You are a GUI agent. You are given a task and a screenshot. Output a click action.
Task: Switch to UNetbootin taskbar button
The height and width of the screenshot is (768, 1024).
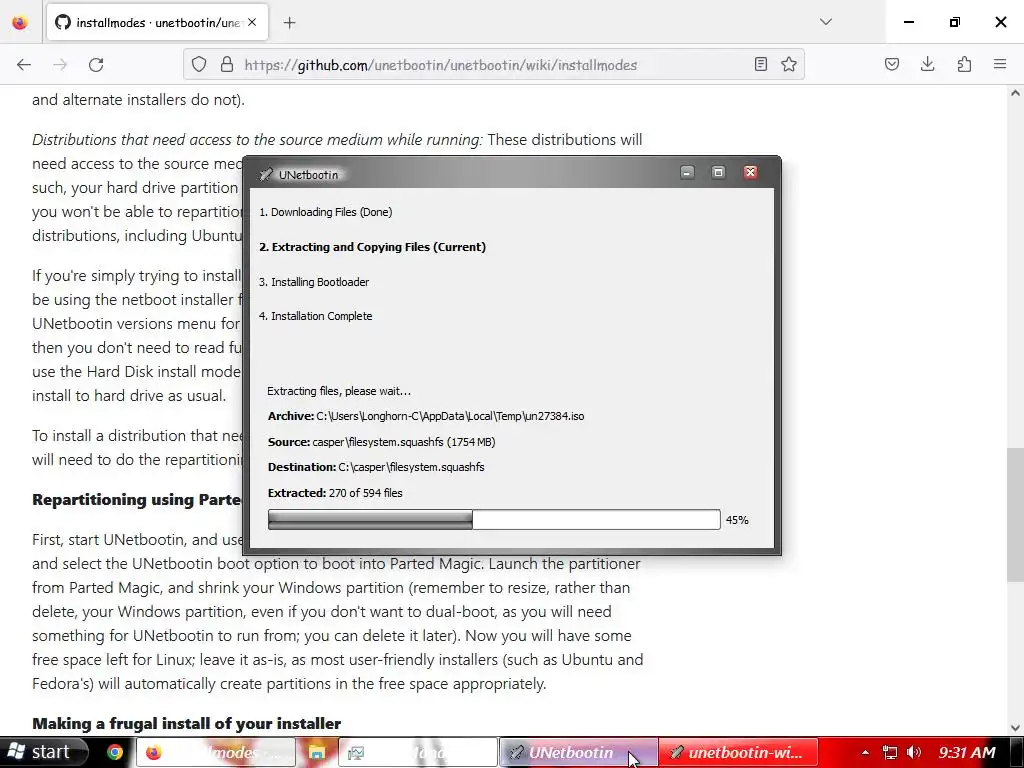[579, 752]
